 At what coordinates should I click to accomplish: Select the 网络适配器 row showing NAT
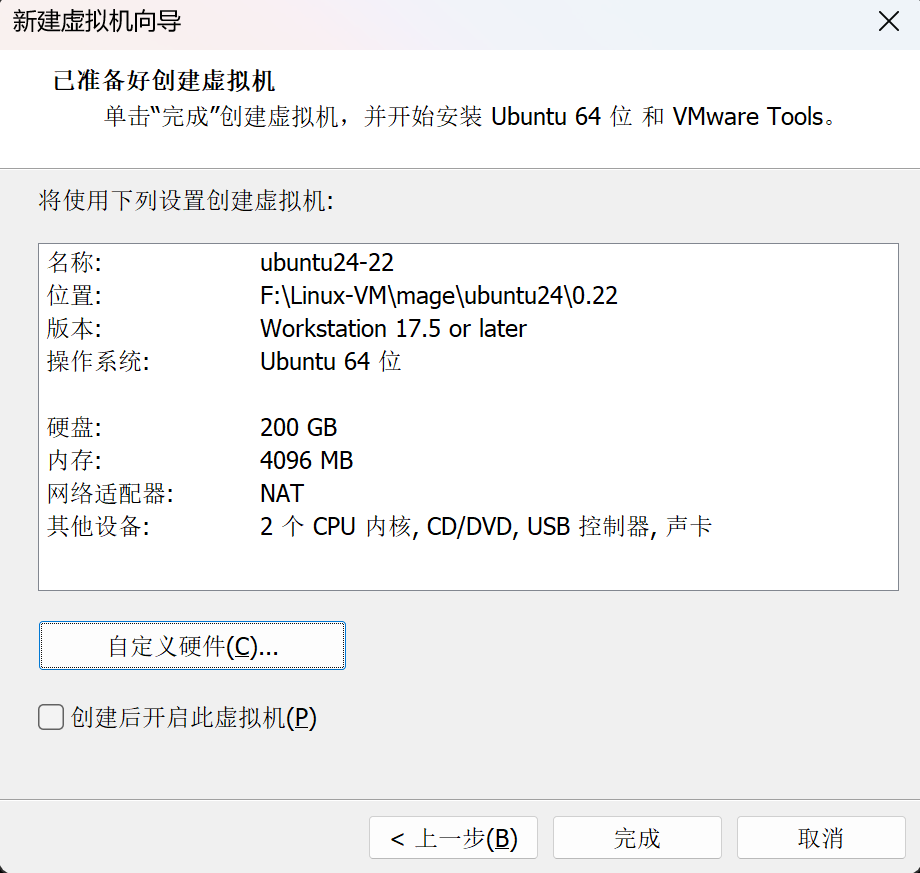(x=280, y=493)
